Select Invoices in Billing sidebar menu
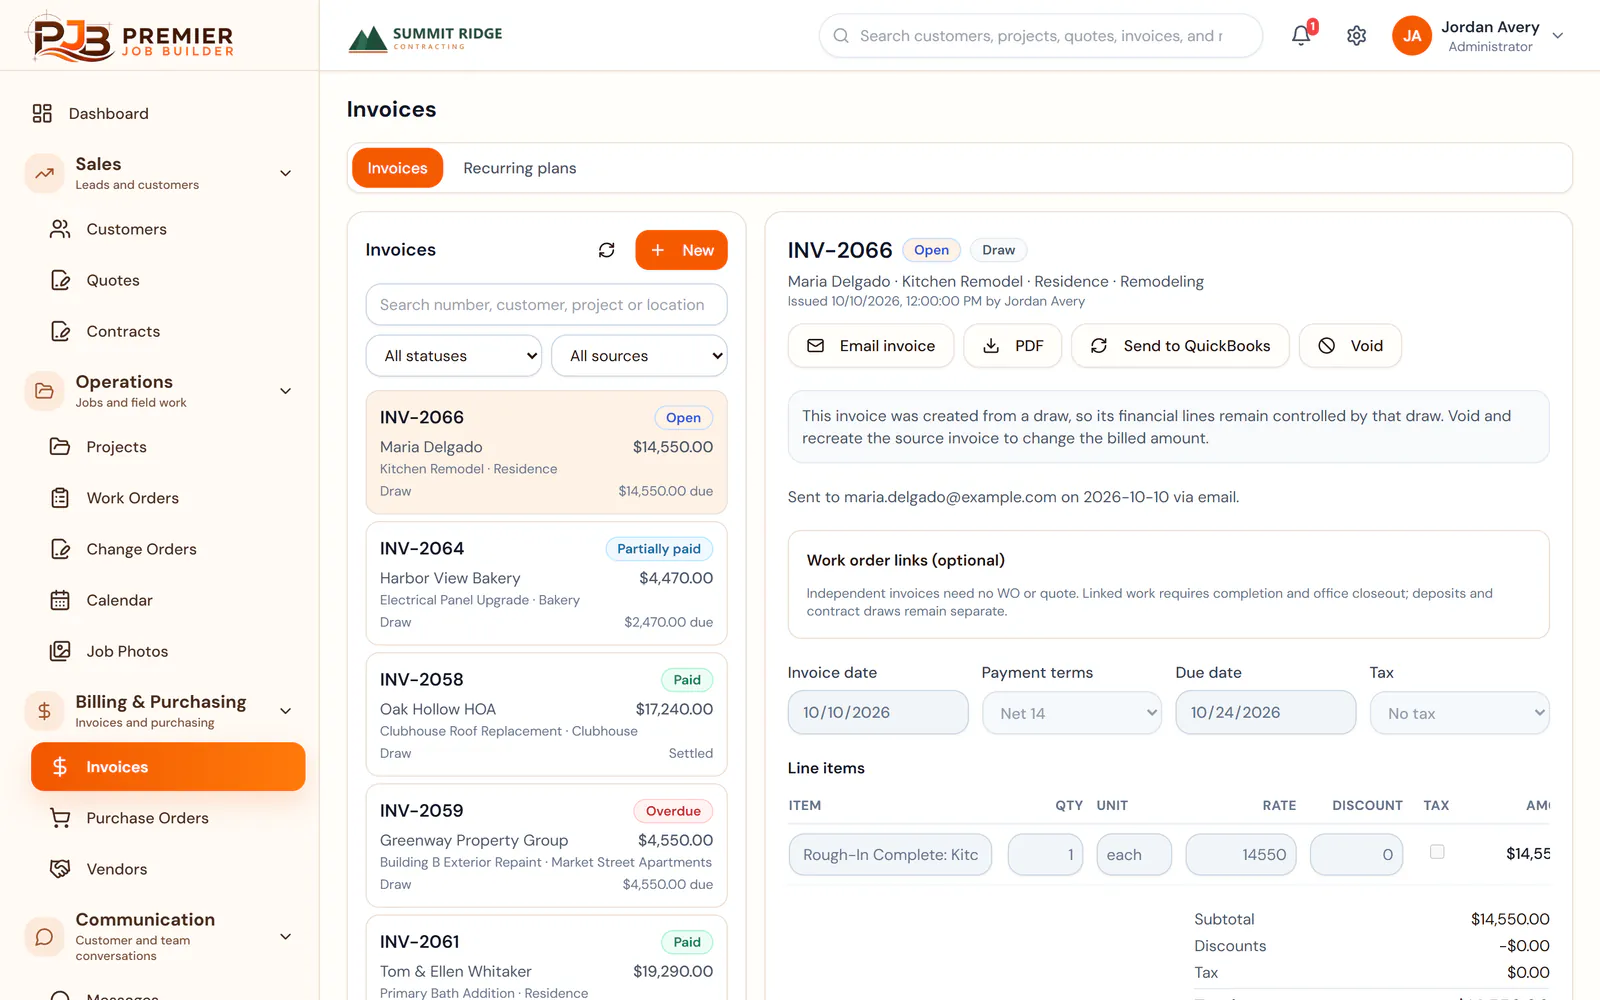This screenshot has height=1000, width=1600. [x=168, y=767]
